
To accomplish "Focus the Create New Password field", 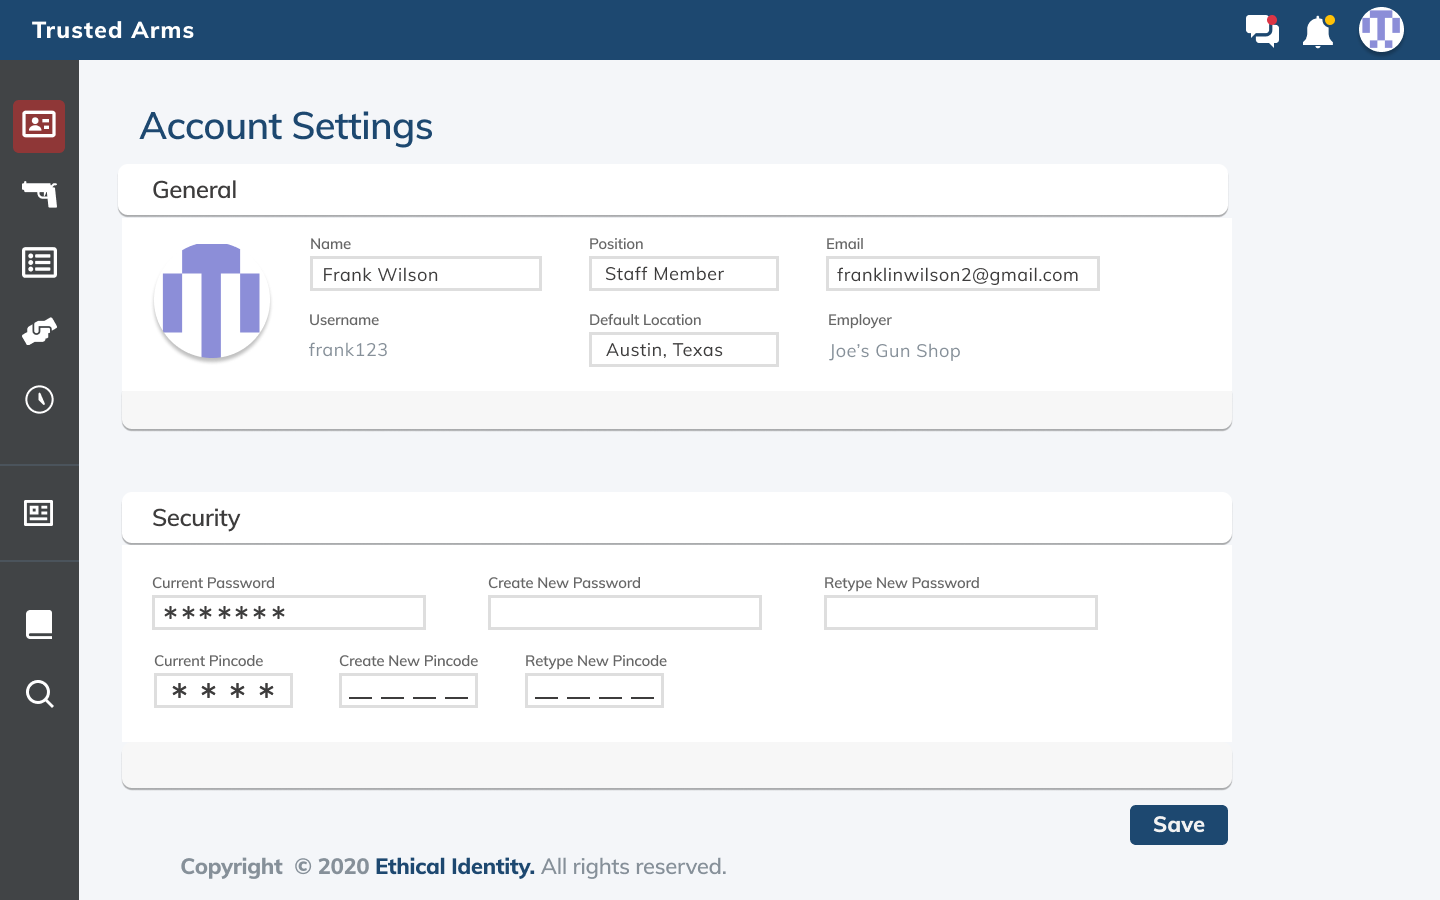I will (625, 613).
